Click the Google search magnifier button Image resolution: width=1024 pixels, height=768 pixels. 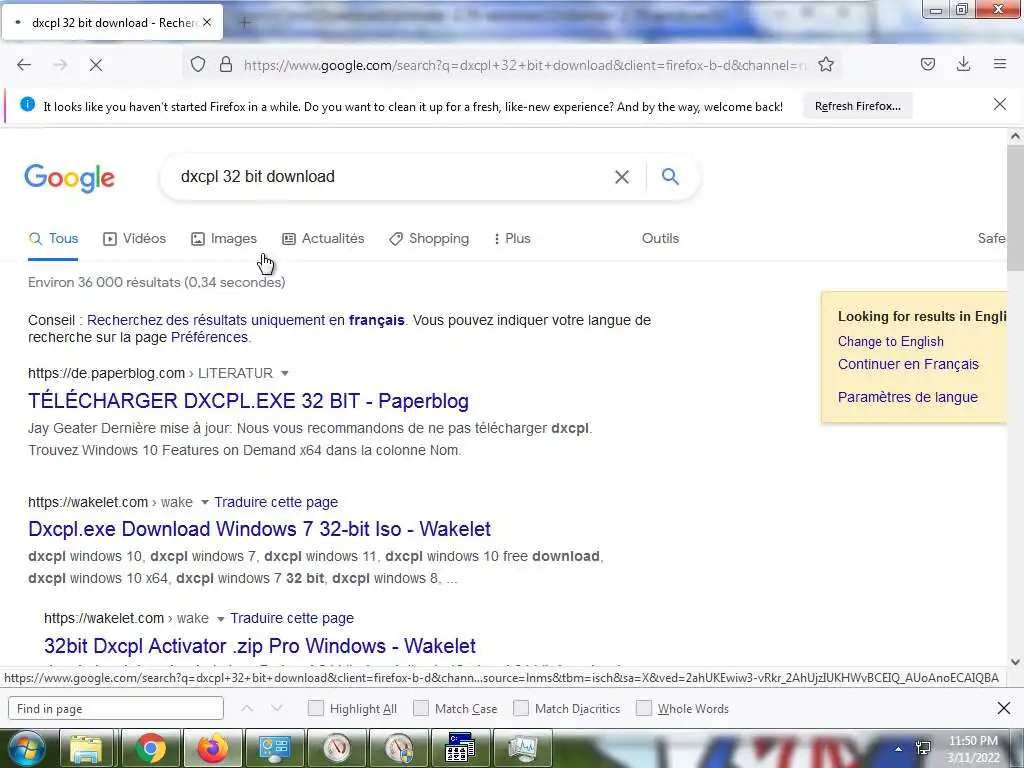(670, 176)
